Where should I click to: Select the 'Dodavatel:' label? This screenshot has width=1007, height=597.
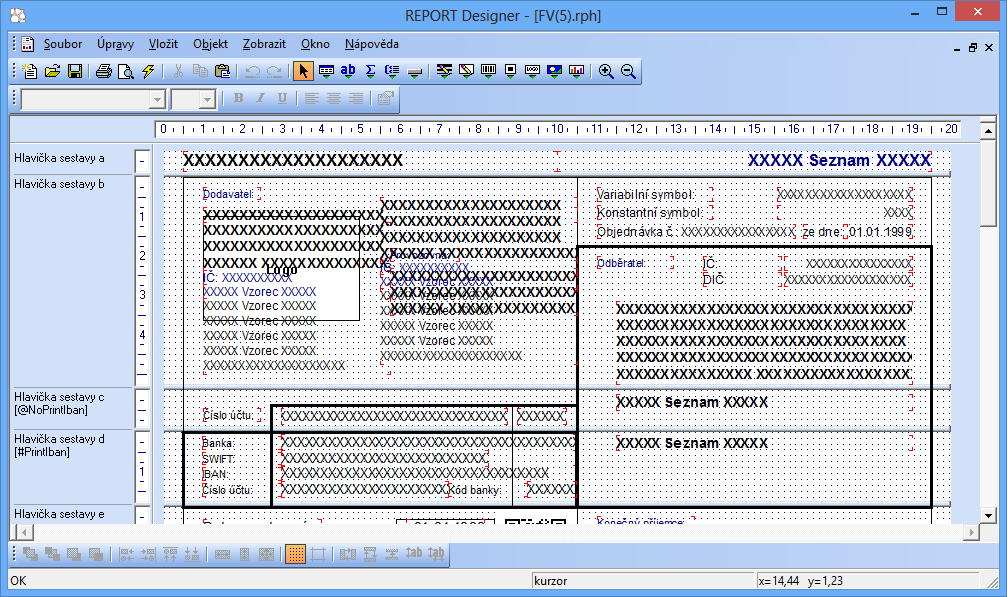pyautogui.click(x=228, y=194)
